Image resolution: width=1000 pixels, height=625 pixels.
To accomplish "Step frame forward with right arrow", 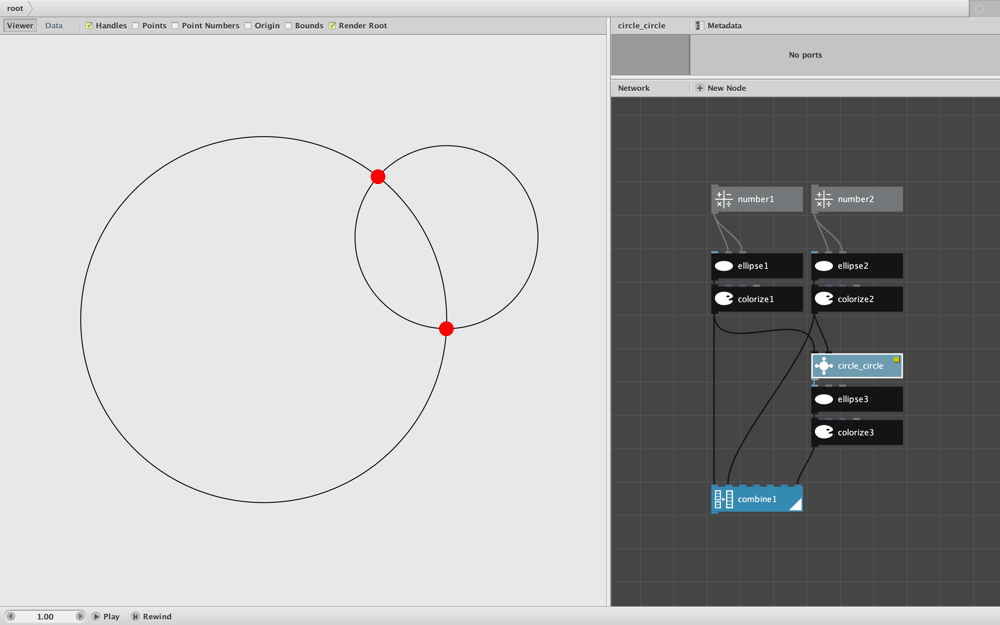I will pyautogui.click(x=80, y=617).
